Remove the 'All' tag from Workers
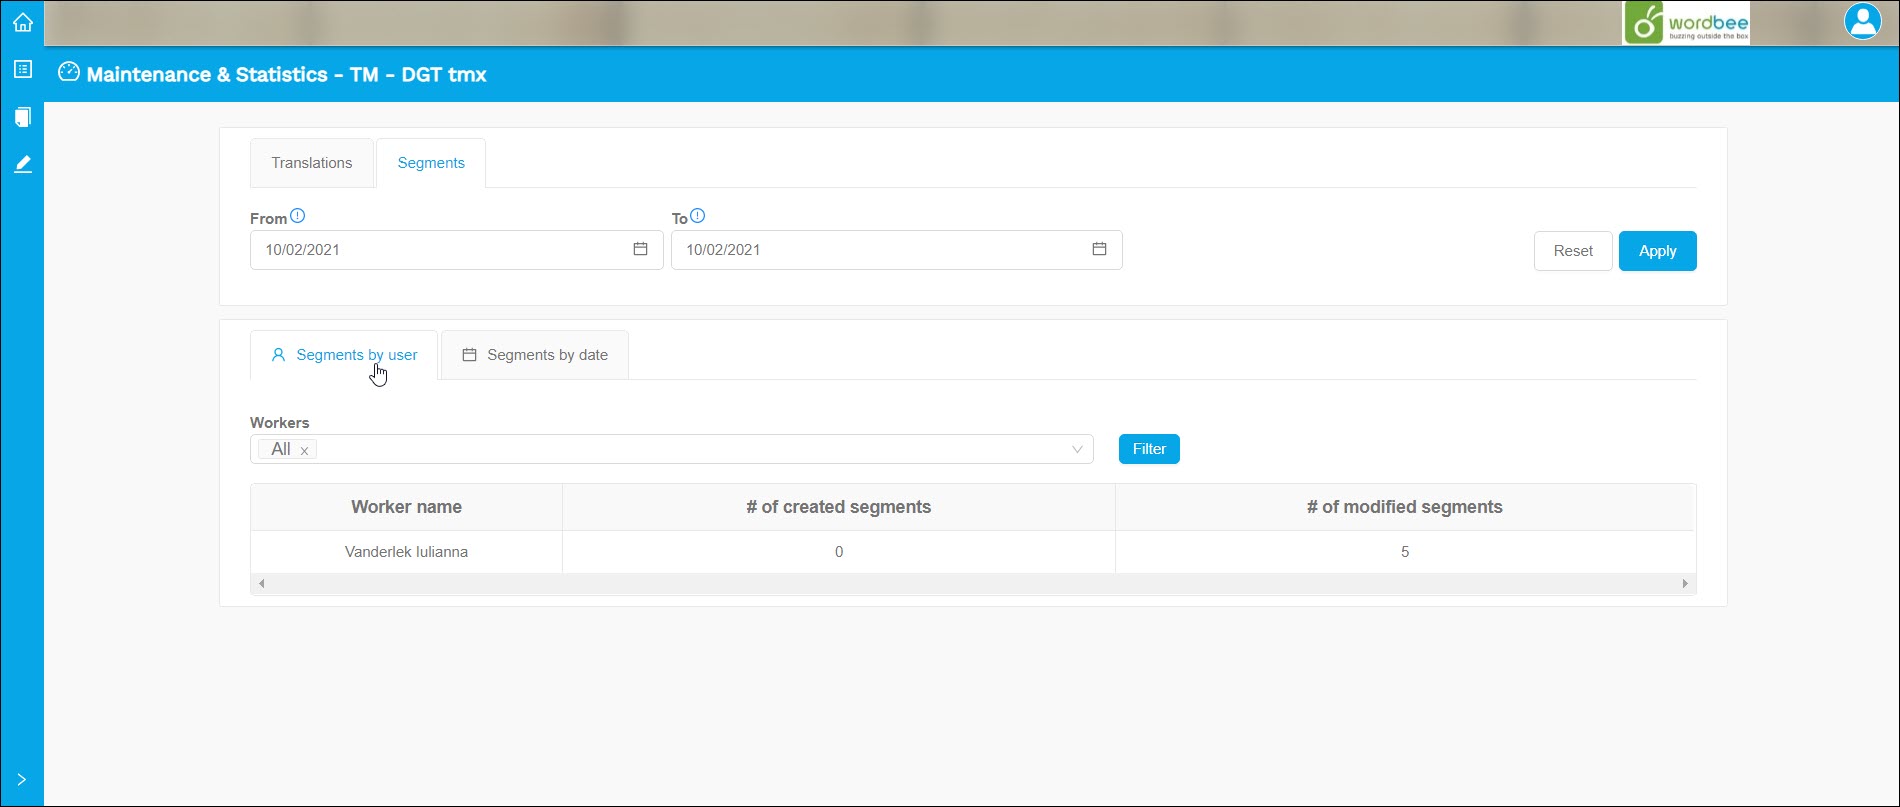The height and width of the screenshot is (807, 1900). coord(304,451)
